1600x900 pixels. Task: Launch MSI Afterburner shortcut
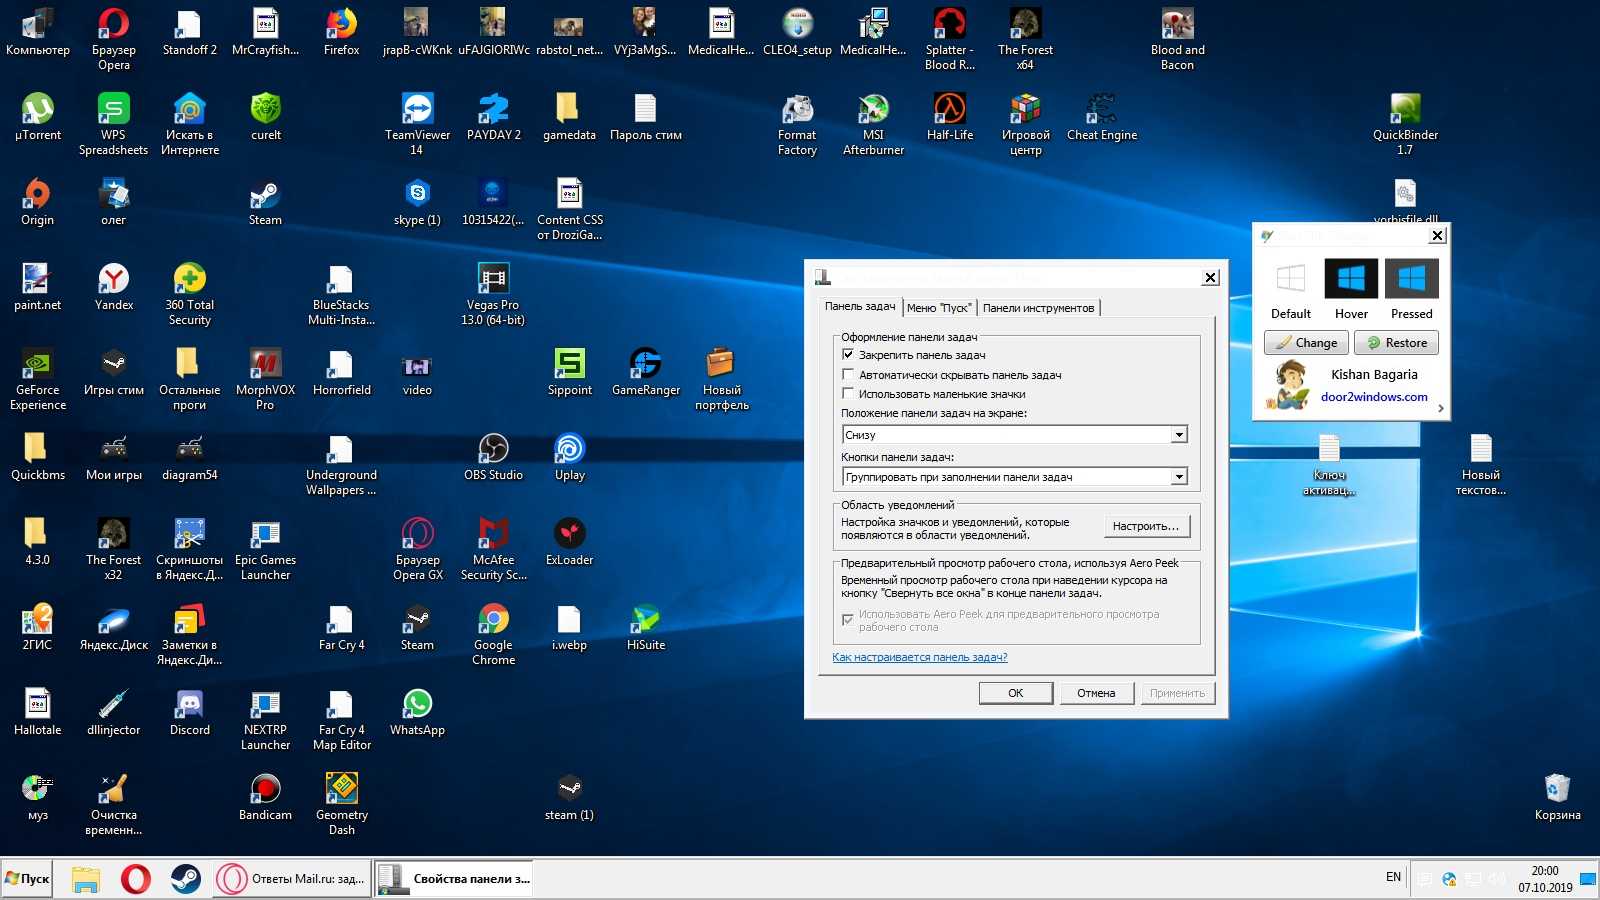point(873,124)
